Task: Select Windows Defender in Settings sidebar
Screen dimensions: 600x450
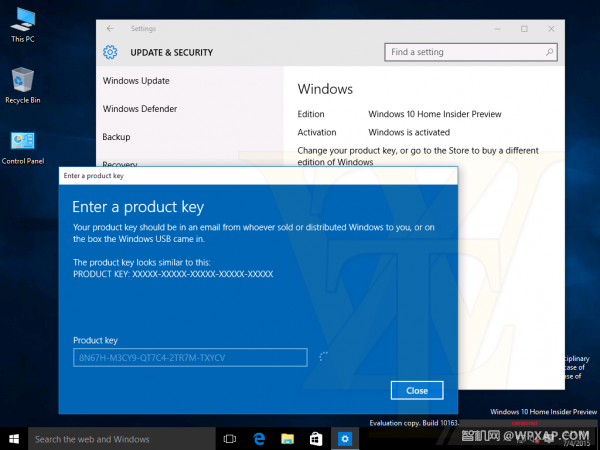Action: coord(140,109)
